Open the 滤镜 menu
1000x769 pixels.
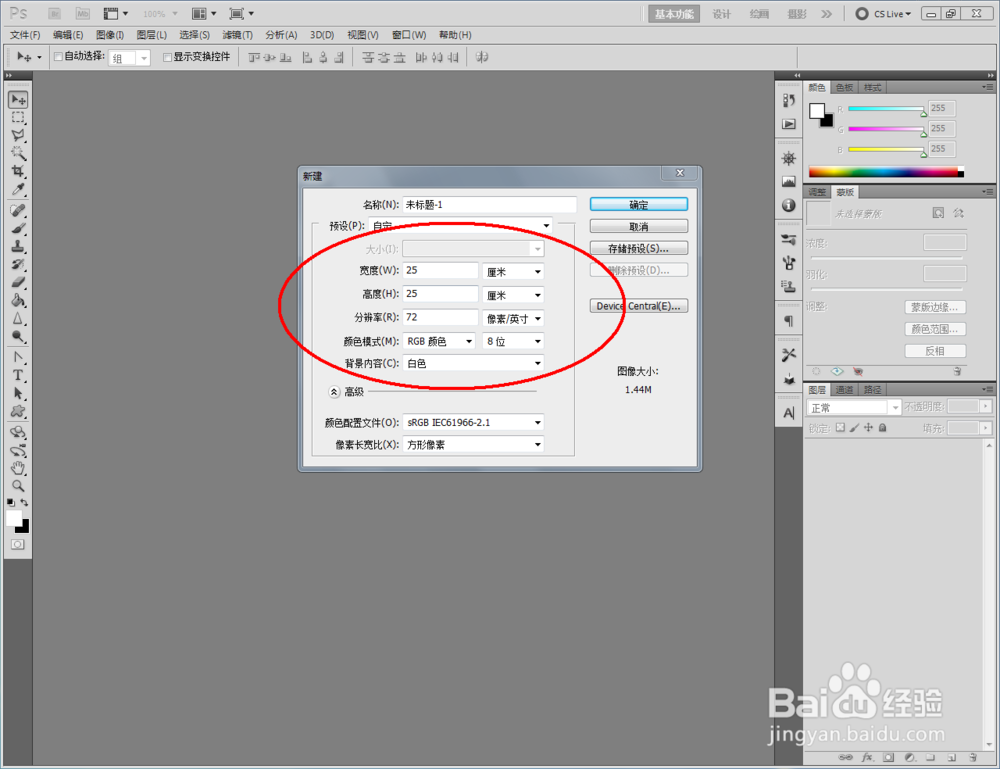click(x=237, y=35)
